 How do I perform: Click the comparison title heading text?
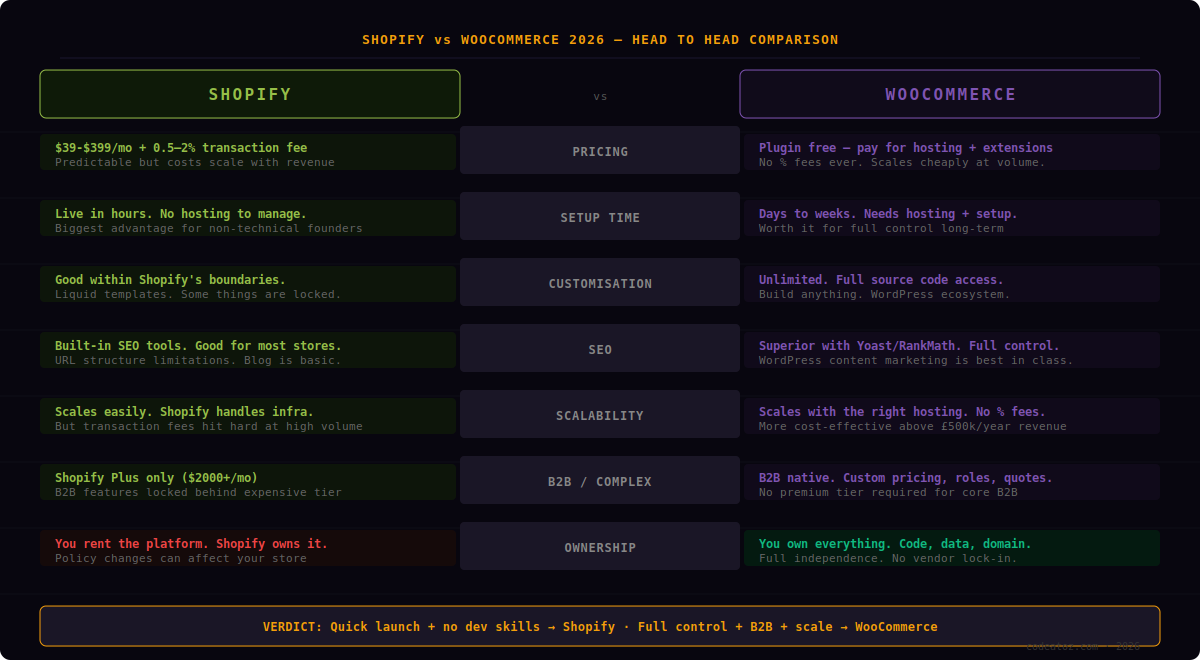click(x=600, y=40)
